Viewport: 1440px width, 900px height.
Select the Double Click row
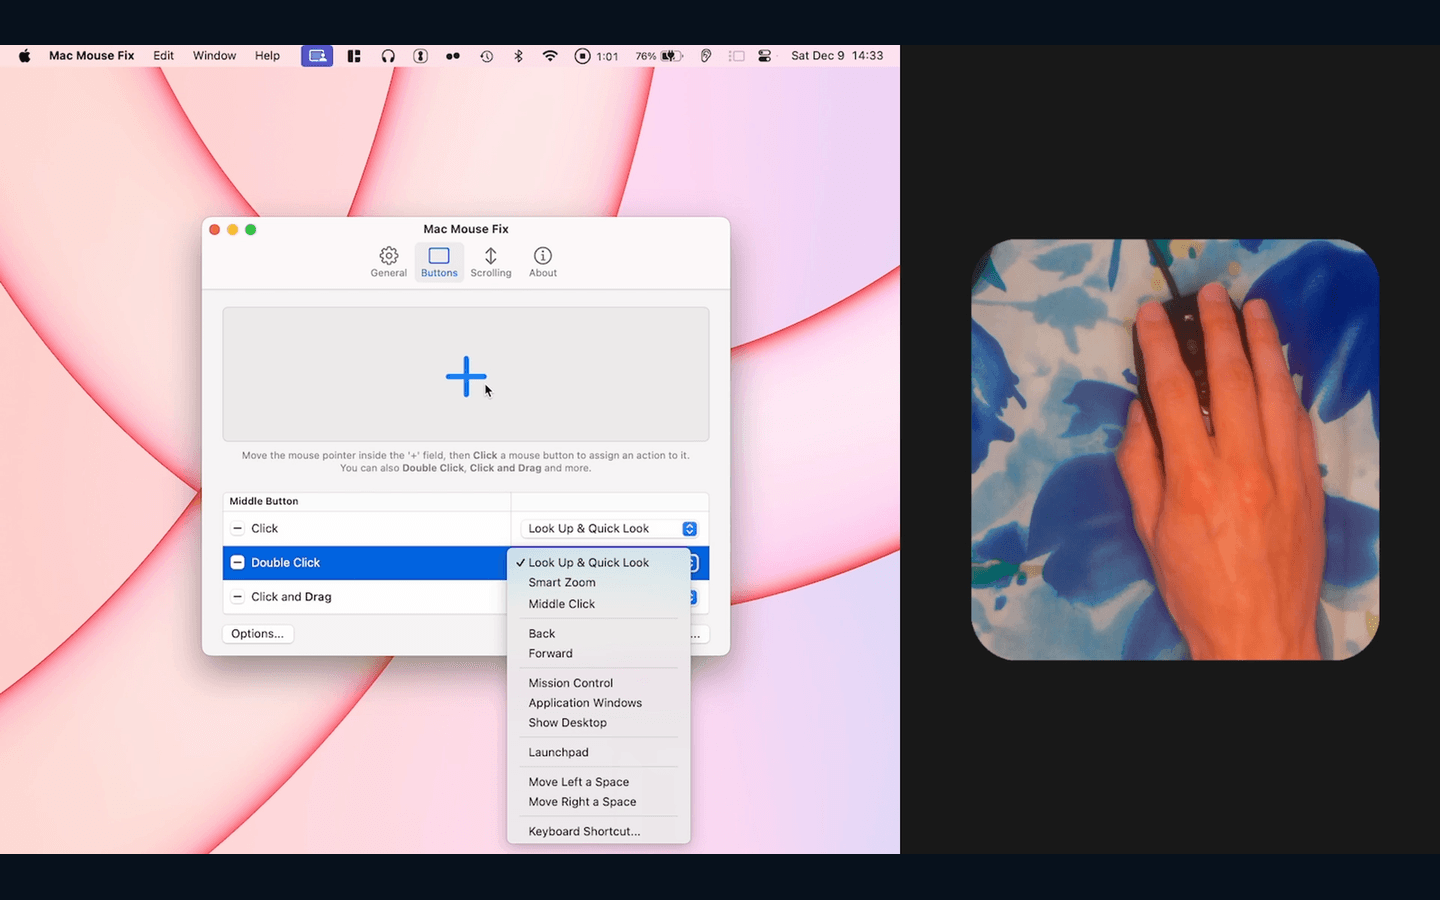coord(366,562)
